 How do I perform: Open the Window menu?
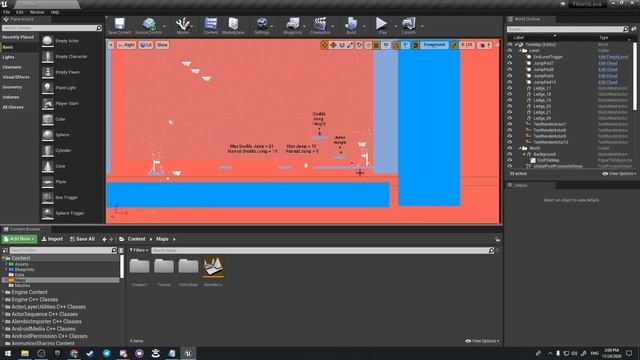point(37,12)
